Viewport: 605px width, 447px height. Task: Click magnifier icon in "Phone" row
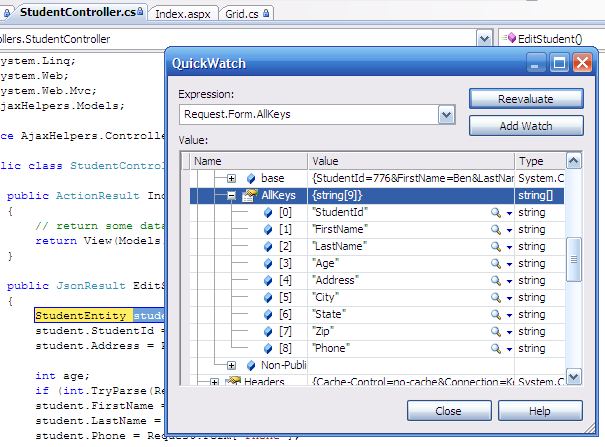pyautogui.click(x=495, y=347)
